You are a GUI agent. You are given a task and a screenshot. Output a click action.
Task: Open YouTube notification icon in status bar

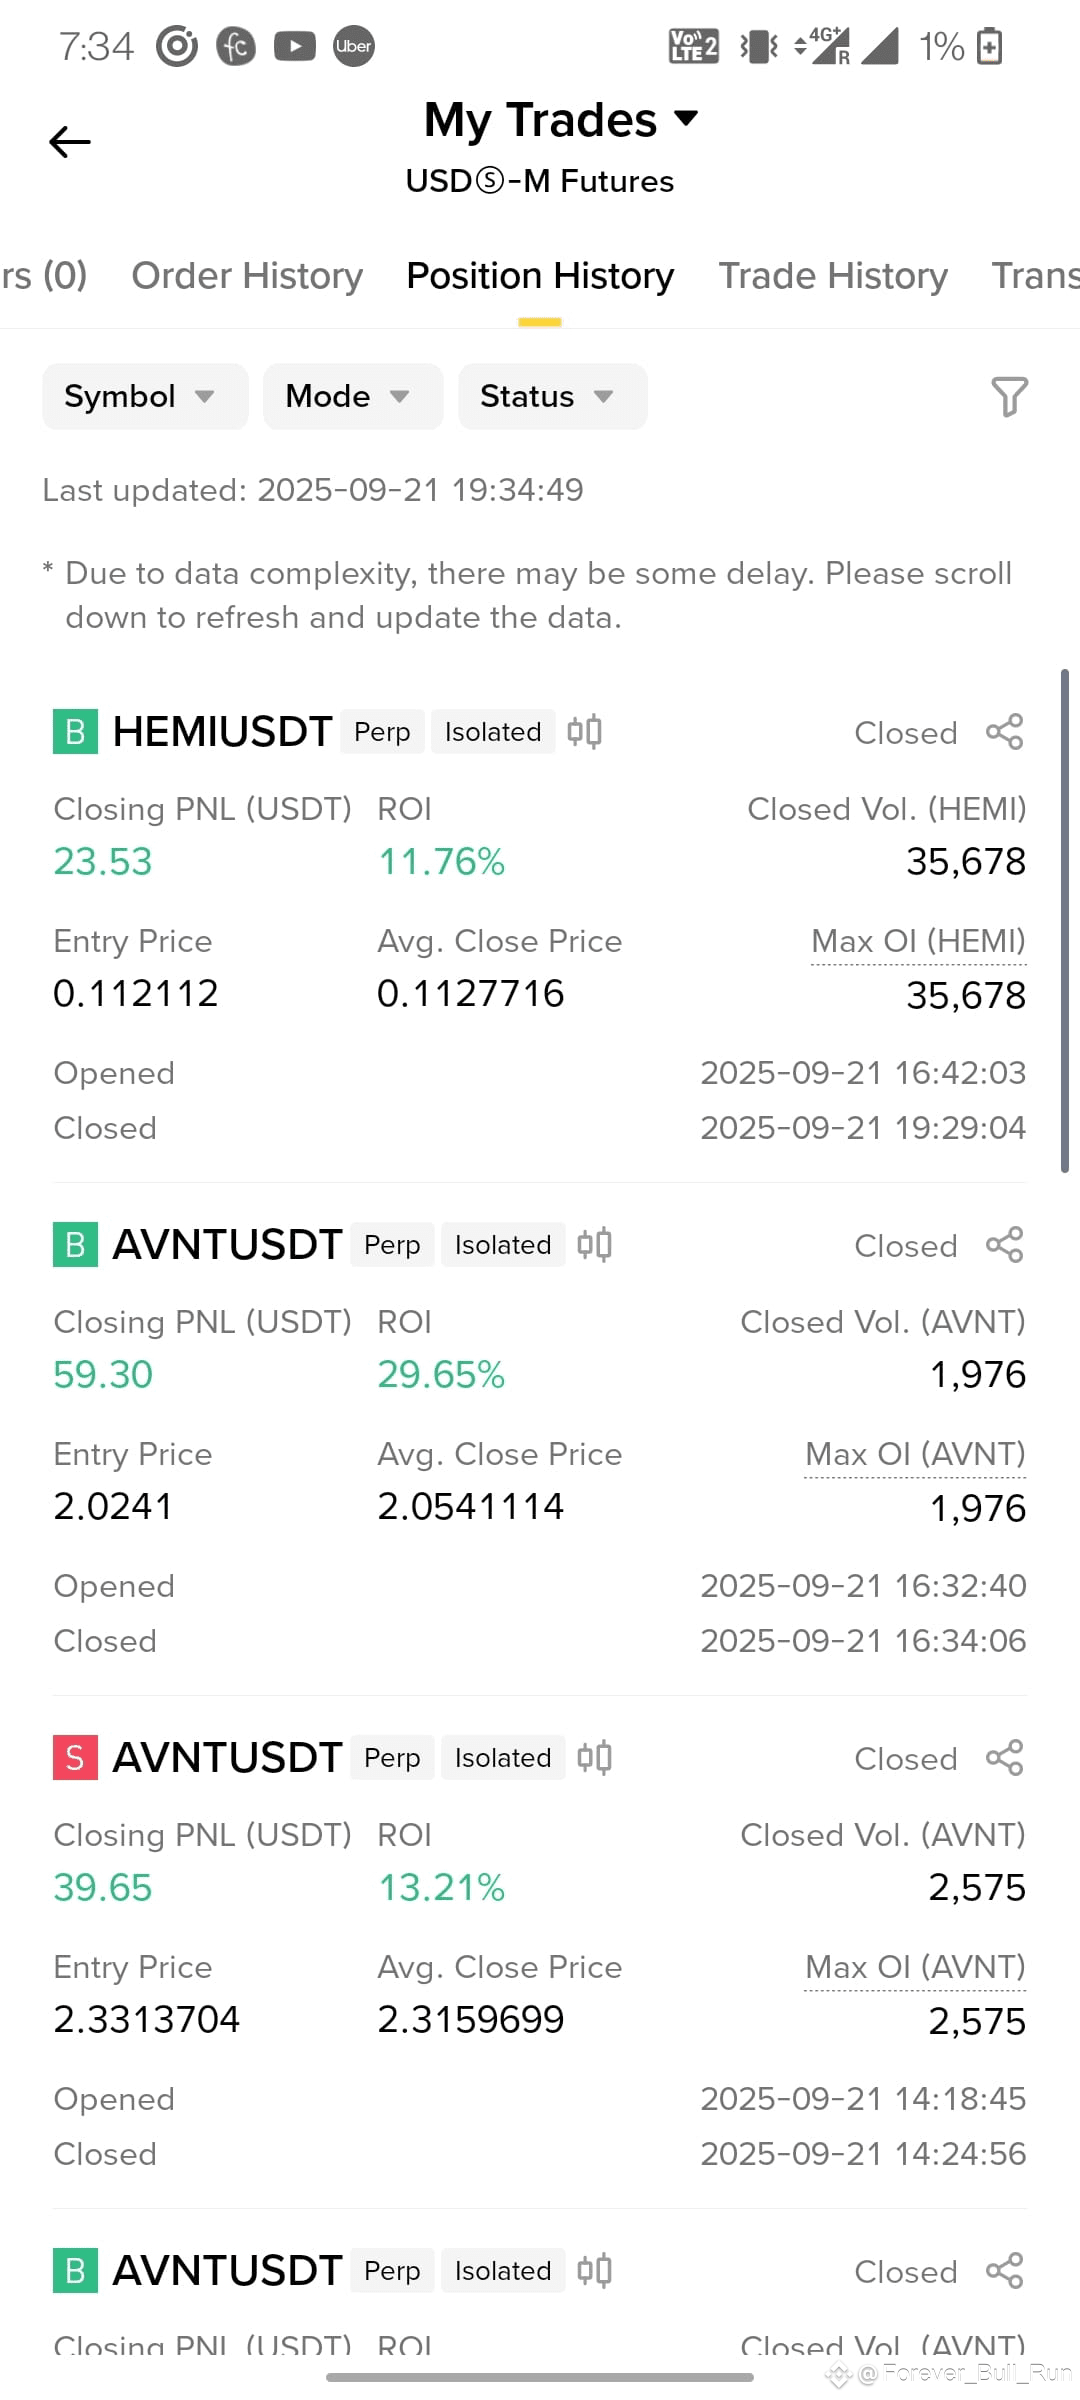point(295,46)
